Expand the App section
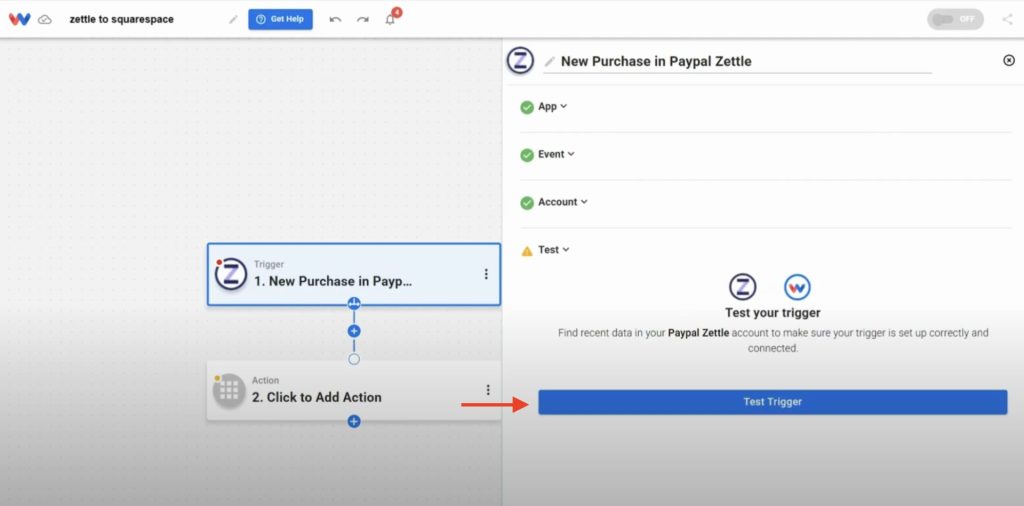This screenshot has width=1024, height=506. coord(552,106)
